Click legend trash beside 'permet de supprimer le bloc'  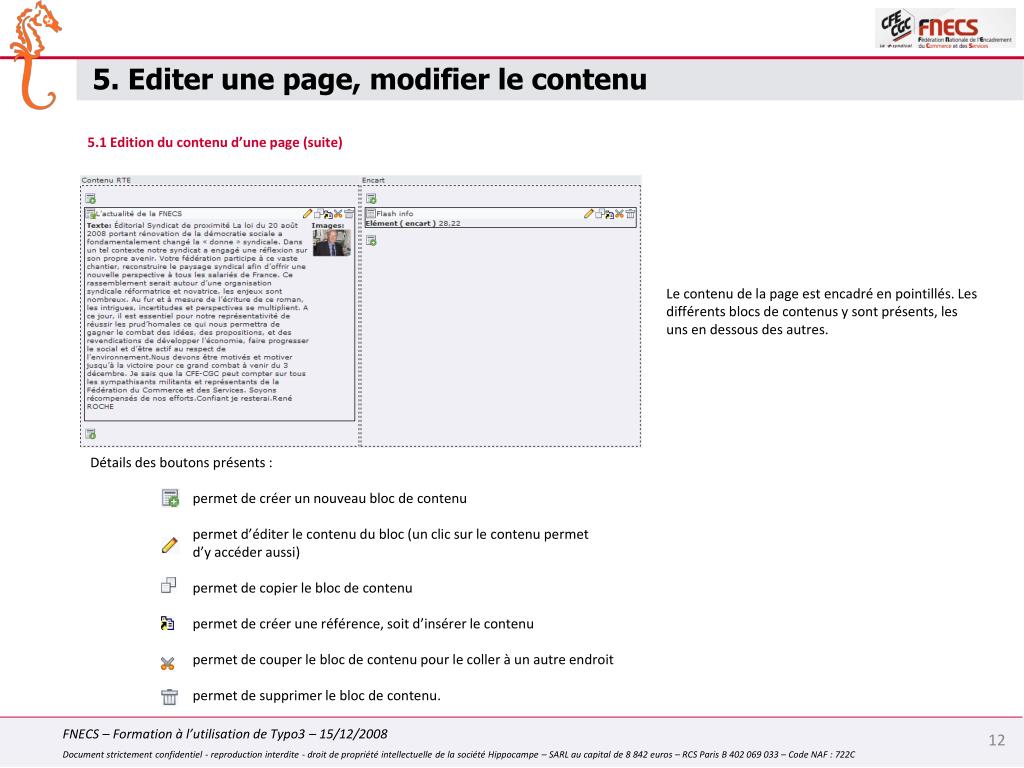pos(169,697)
